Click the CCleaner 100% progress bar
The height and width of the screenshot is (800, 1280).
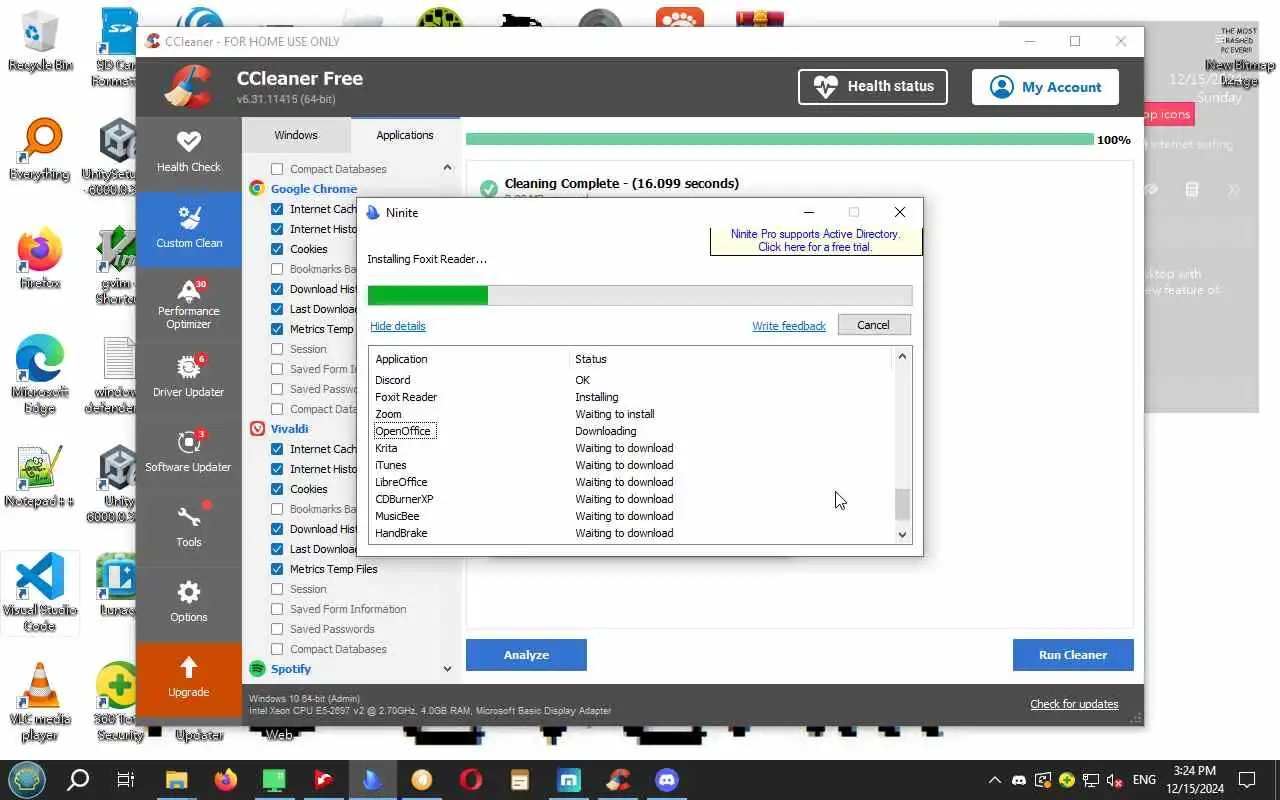tap(780, 140)
